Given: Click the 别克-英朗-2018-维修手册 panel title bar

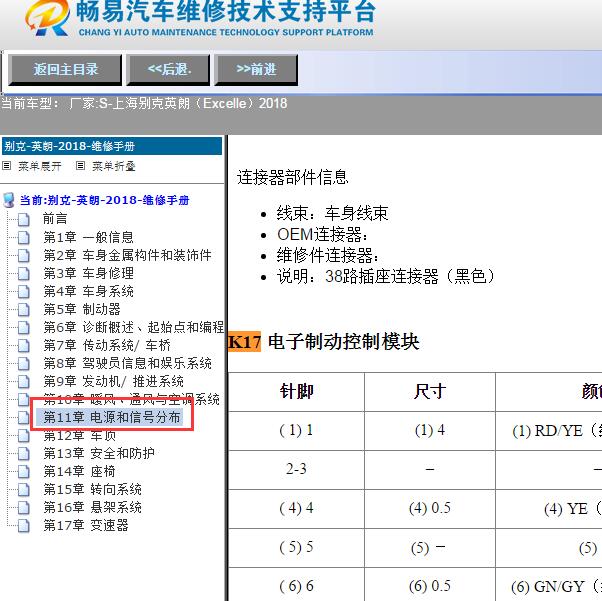Looking at the screenshot, I should [x=112, y=146].
